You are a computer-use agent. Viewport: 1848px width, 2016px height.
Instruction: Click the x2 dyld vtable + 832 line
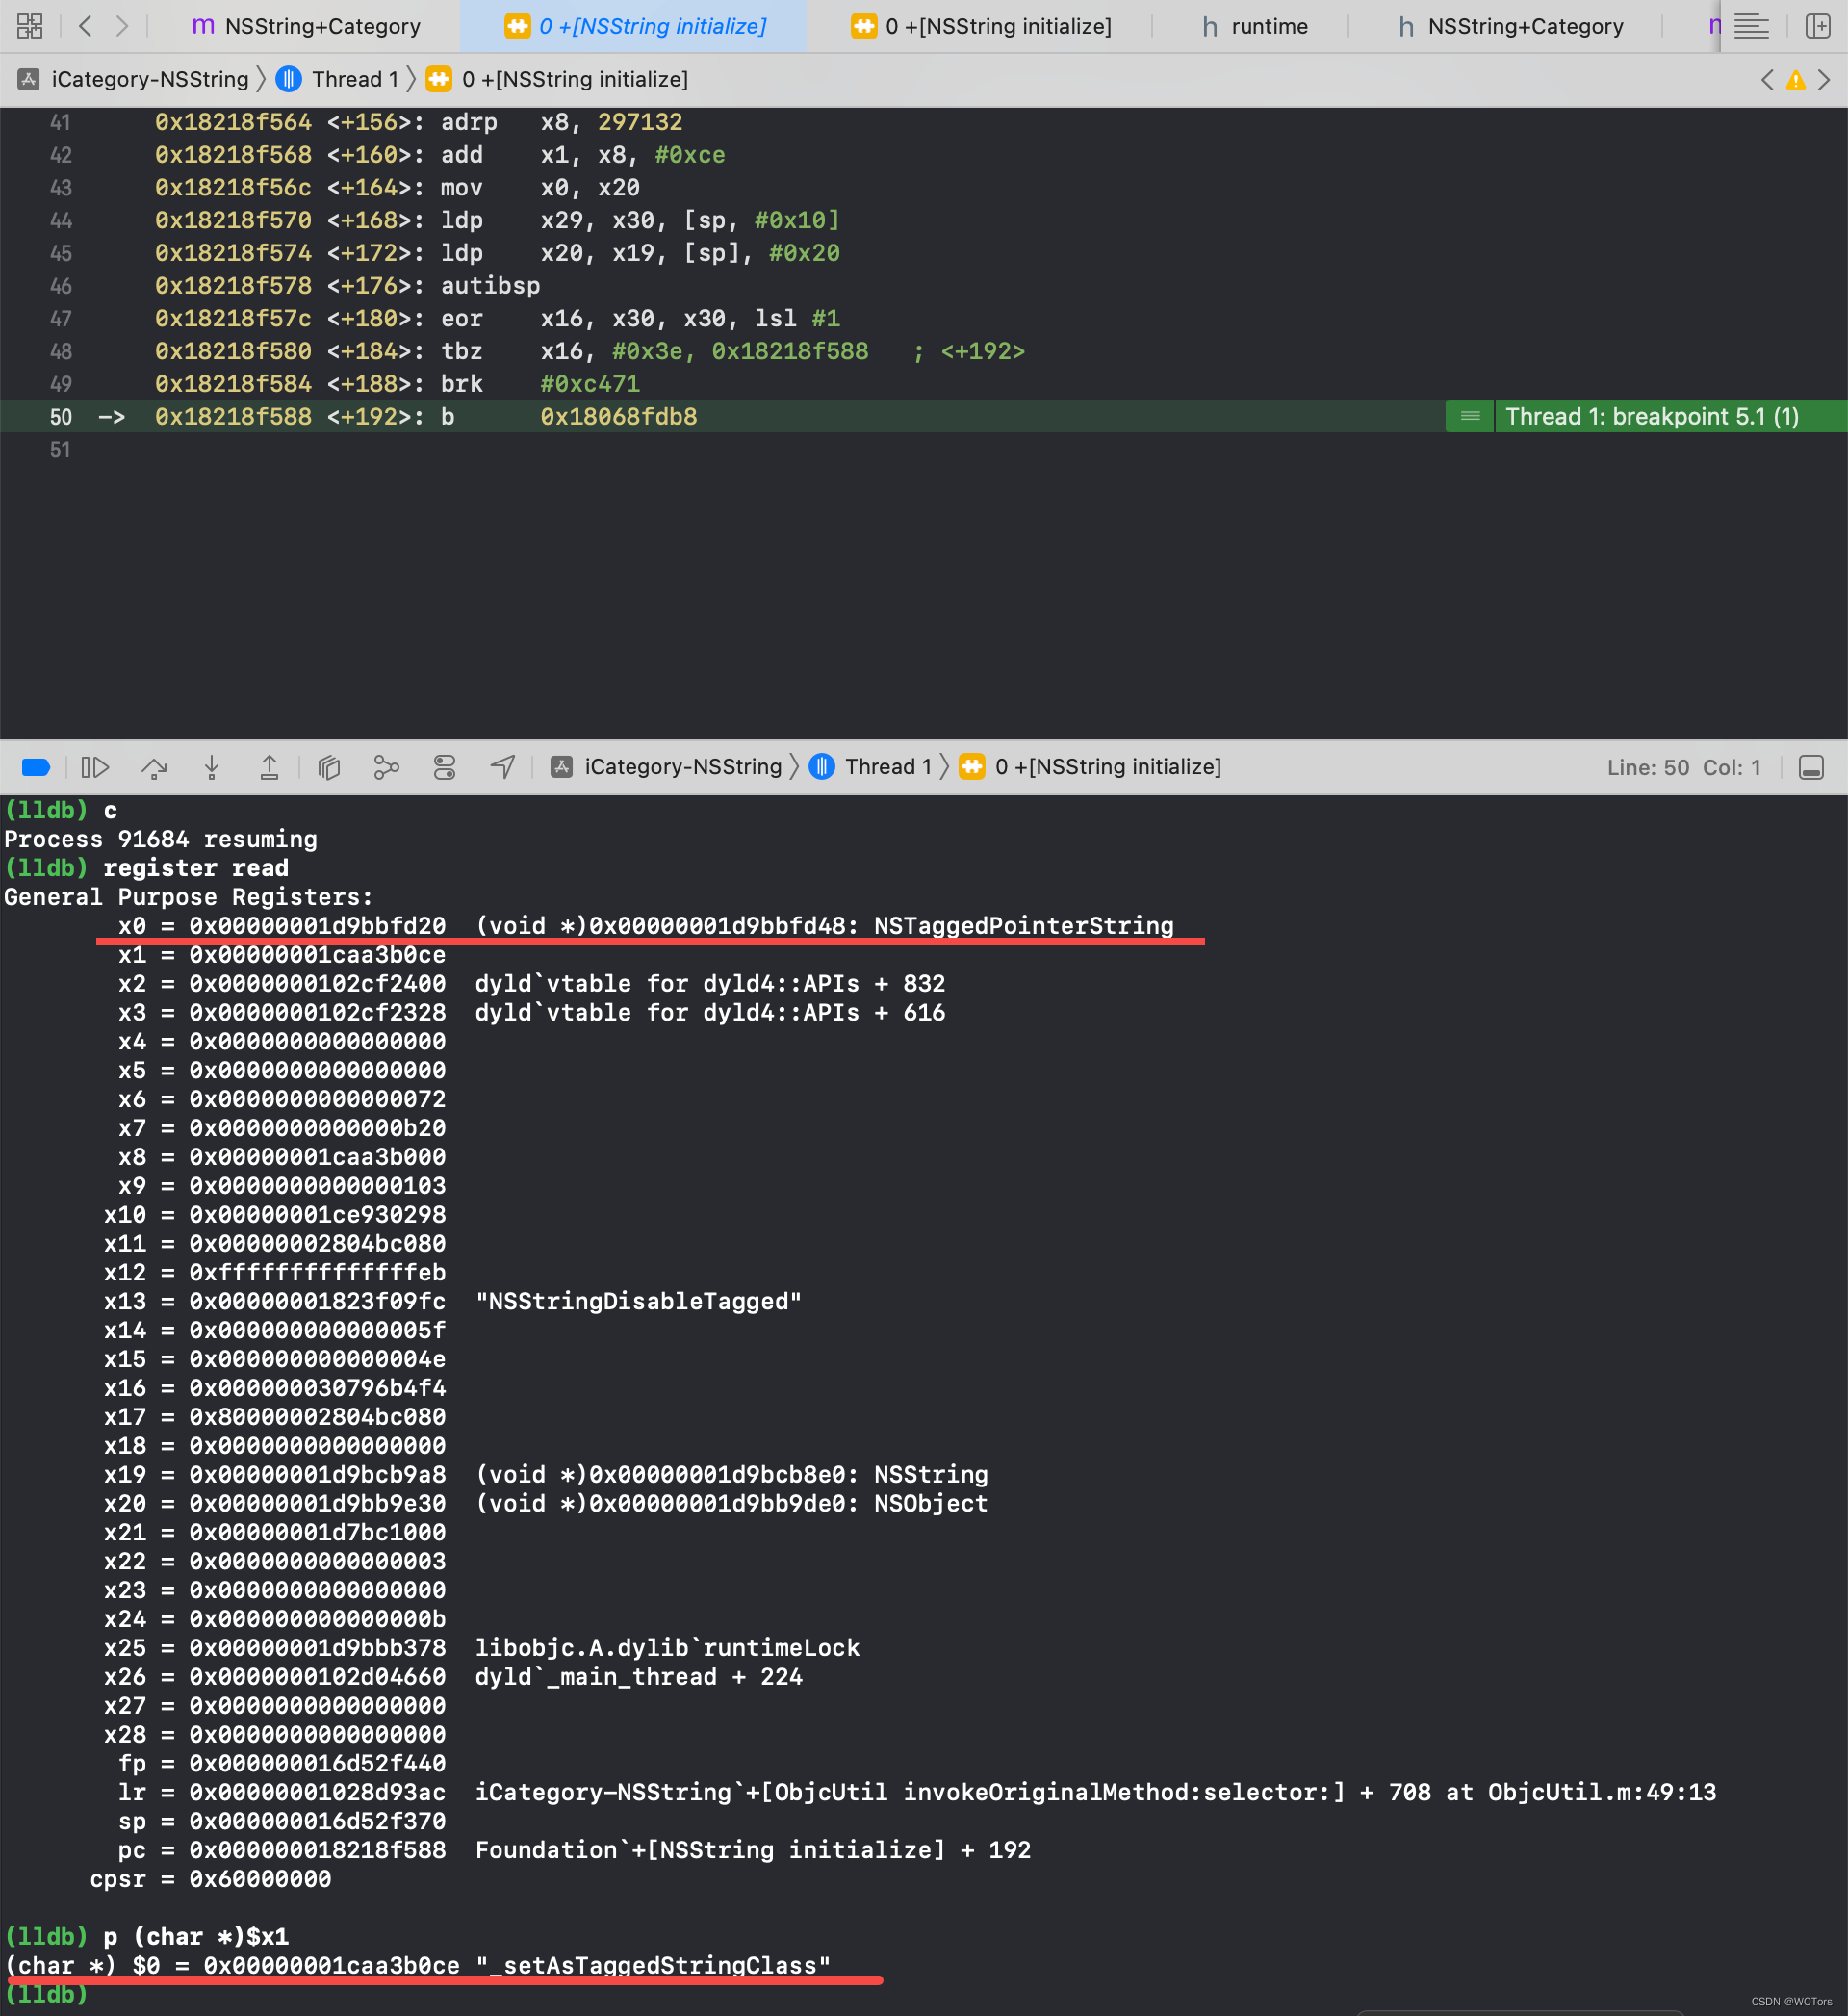tap(532, 984)
